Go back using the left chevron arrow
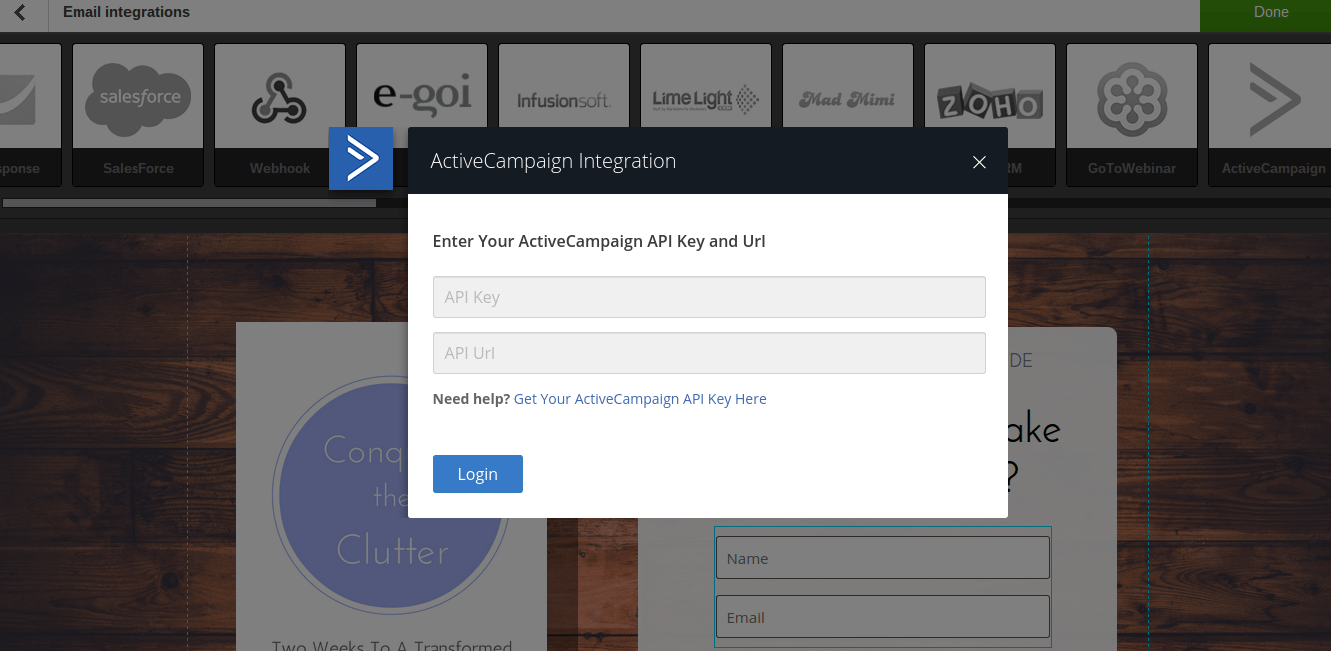The image size is (1331, 651). (x=20, y=13)
